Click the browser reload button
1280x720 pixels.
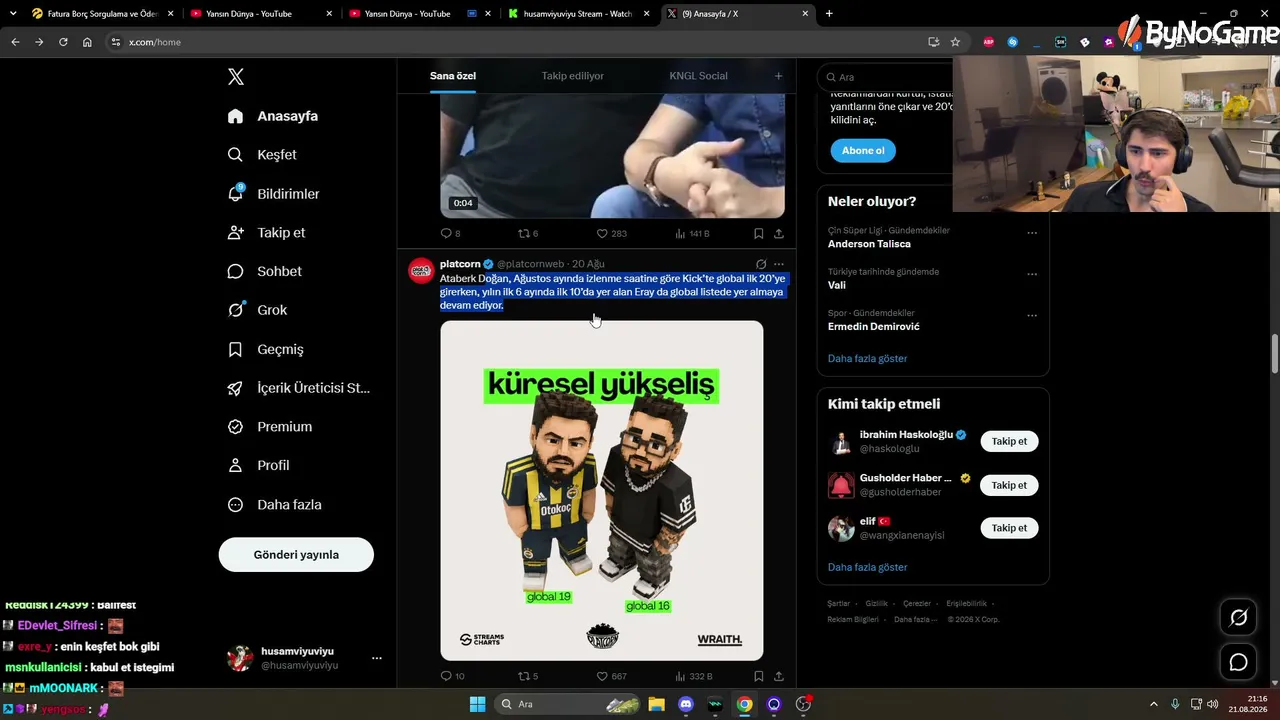63,42
